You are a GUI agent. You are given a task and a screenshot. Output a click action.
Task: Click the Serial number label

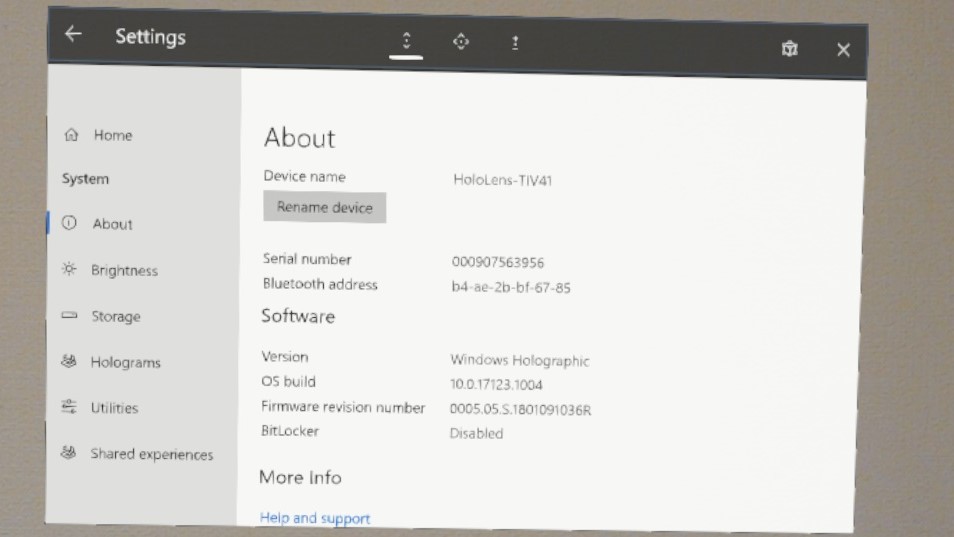pyautogui.click(x=307, y=259)
